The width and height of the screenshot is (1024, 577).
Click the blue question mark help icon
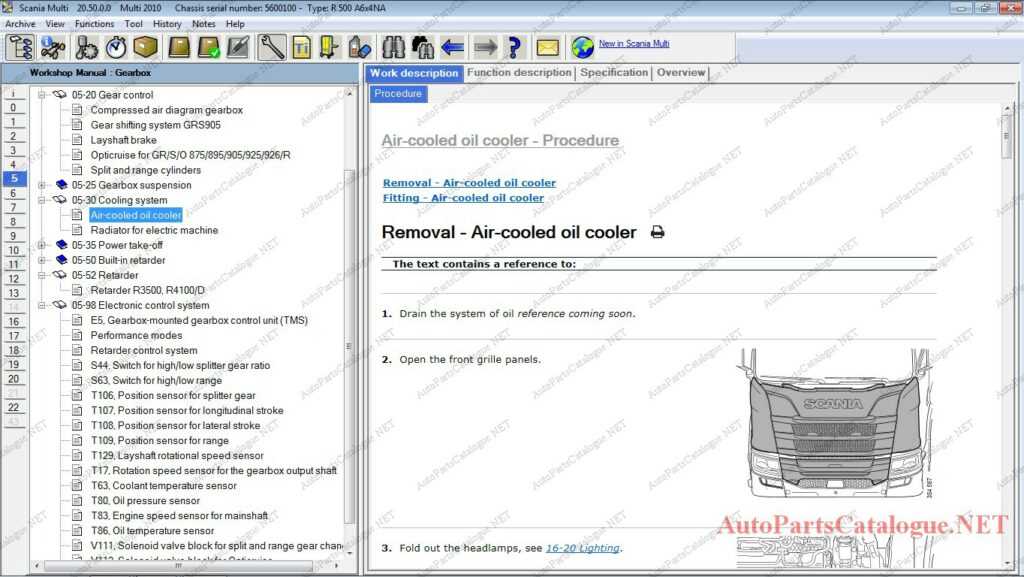pos(514,47)
